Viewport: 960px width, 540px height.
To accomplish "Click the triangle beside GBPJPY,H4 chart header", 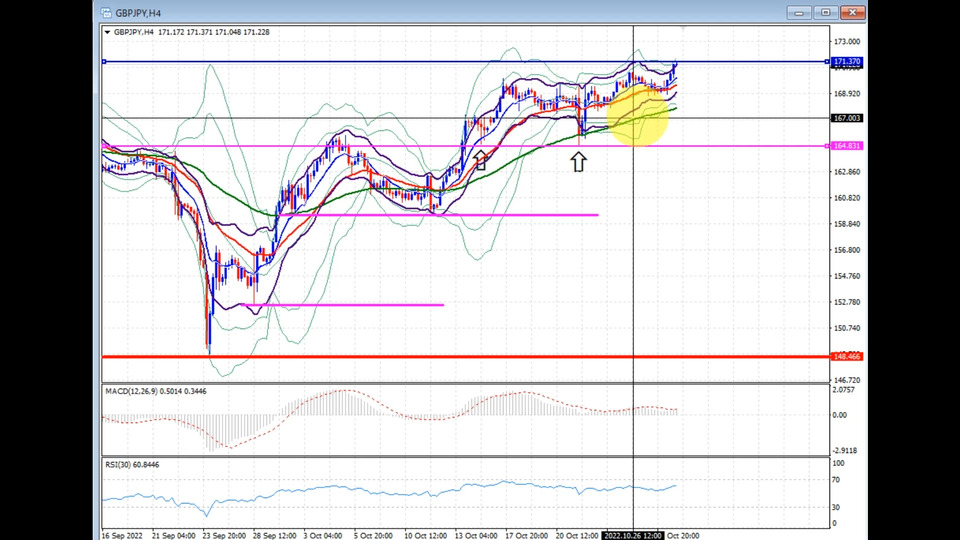I will coord(107,32).
